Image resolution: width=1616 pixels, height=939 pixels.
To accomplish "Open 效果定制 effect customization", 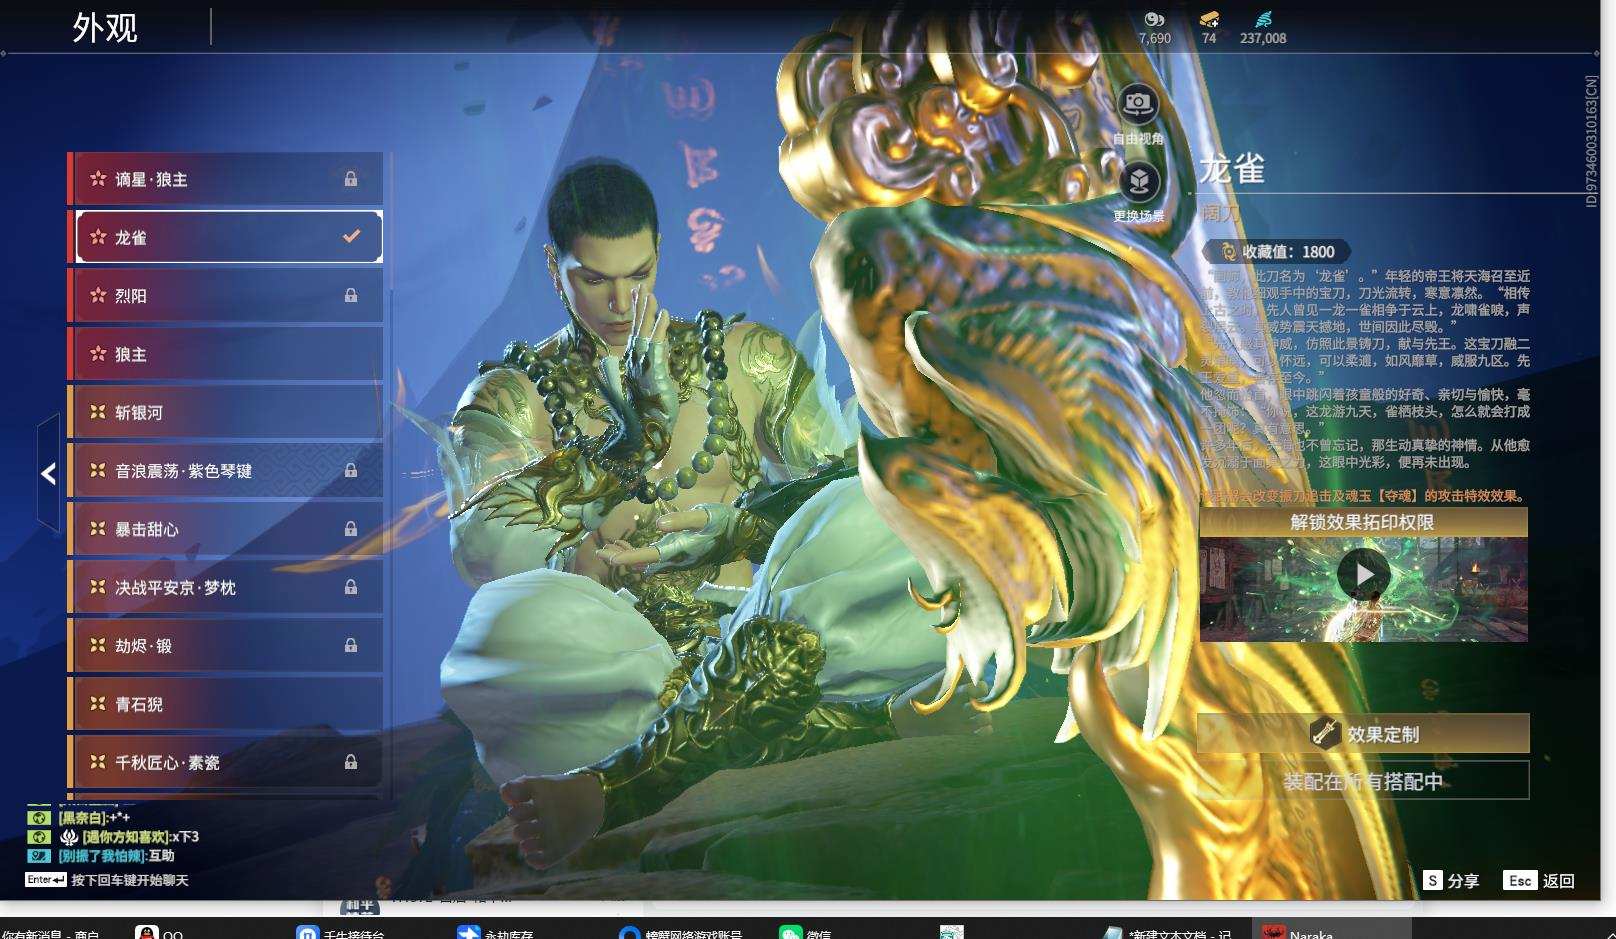I will 1363,733.
